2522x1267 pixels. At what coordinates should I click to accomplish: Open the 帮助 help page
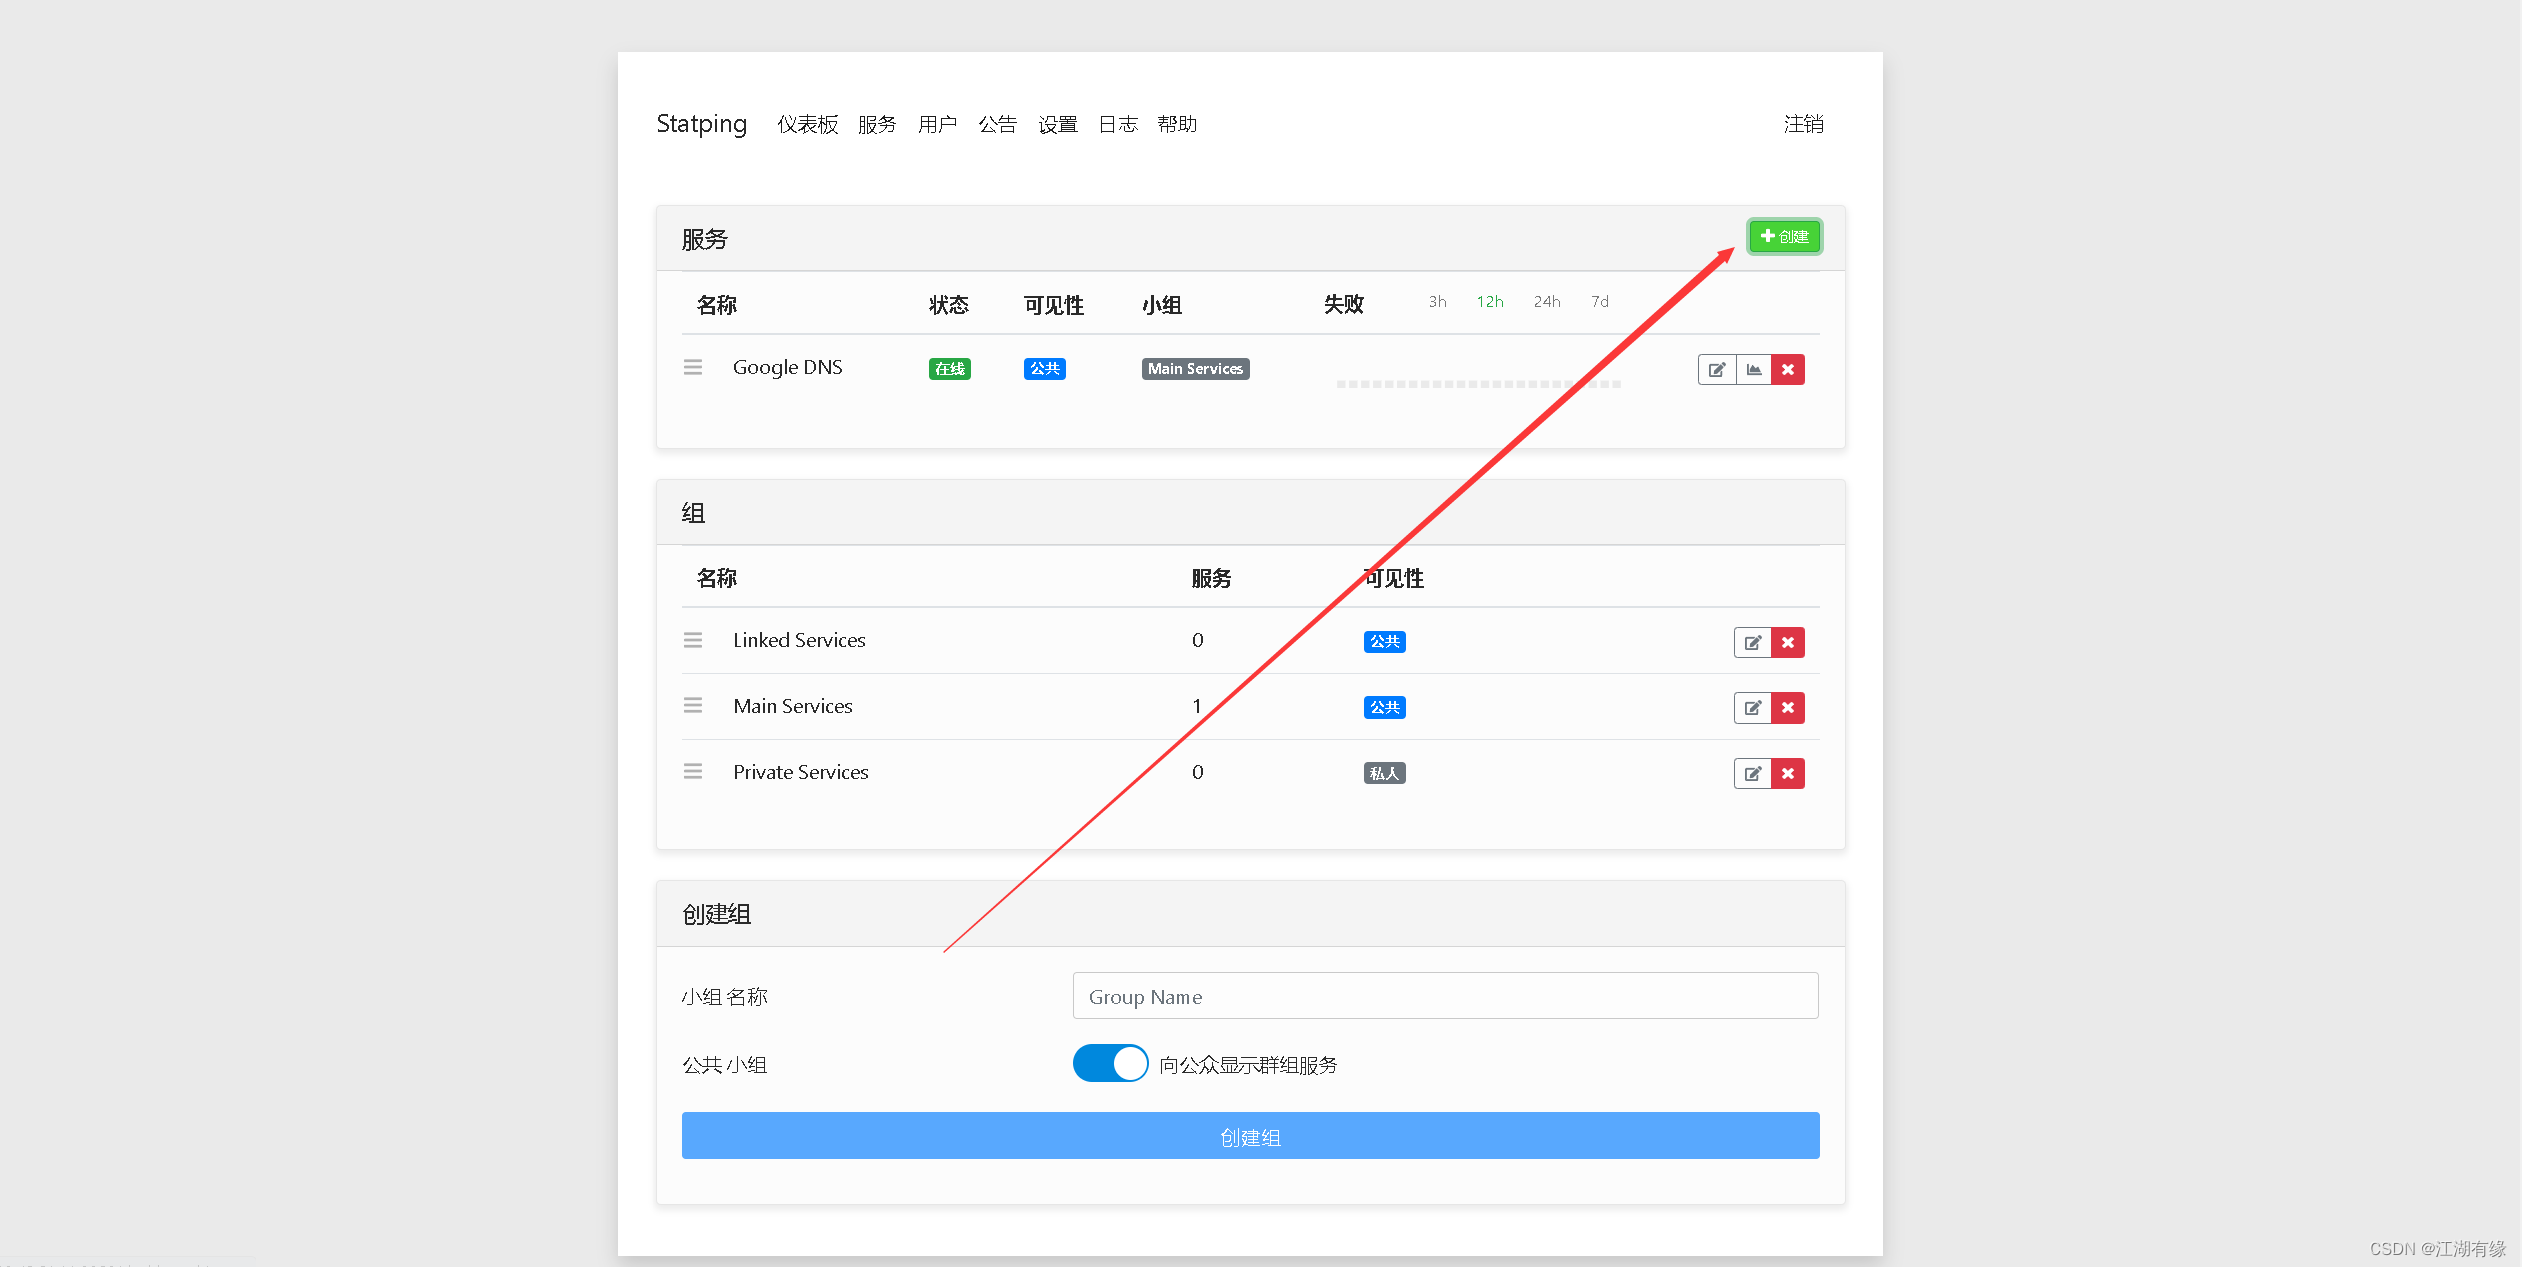click(1177, 124)
